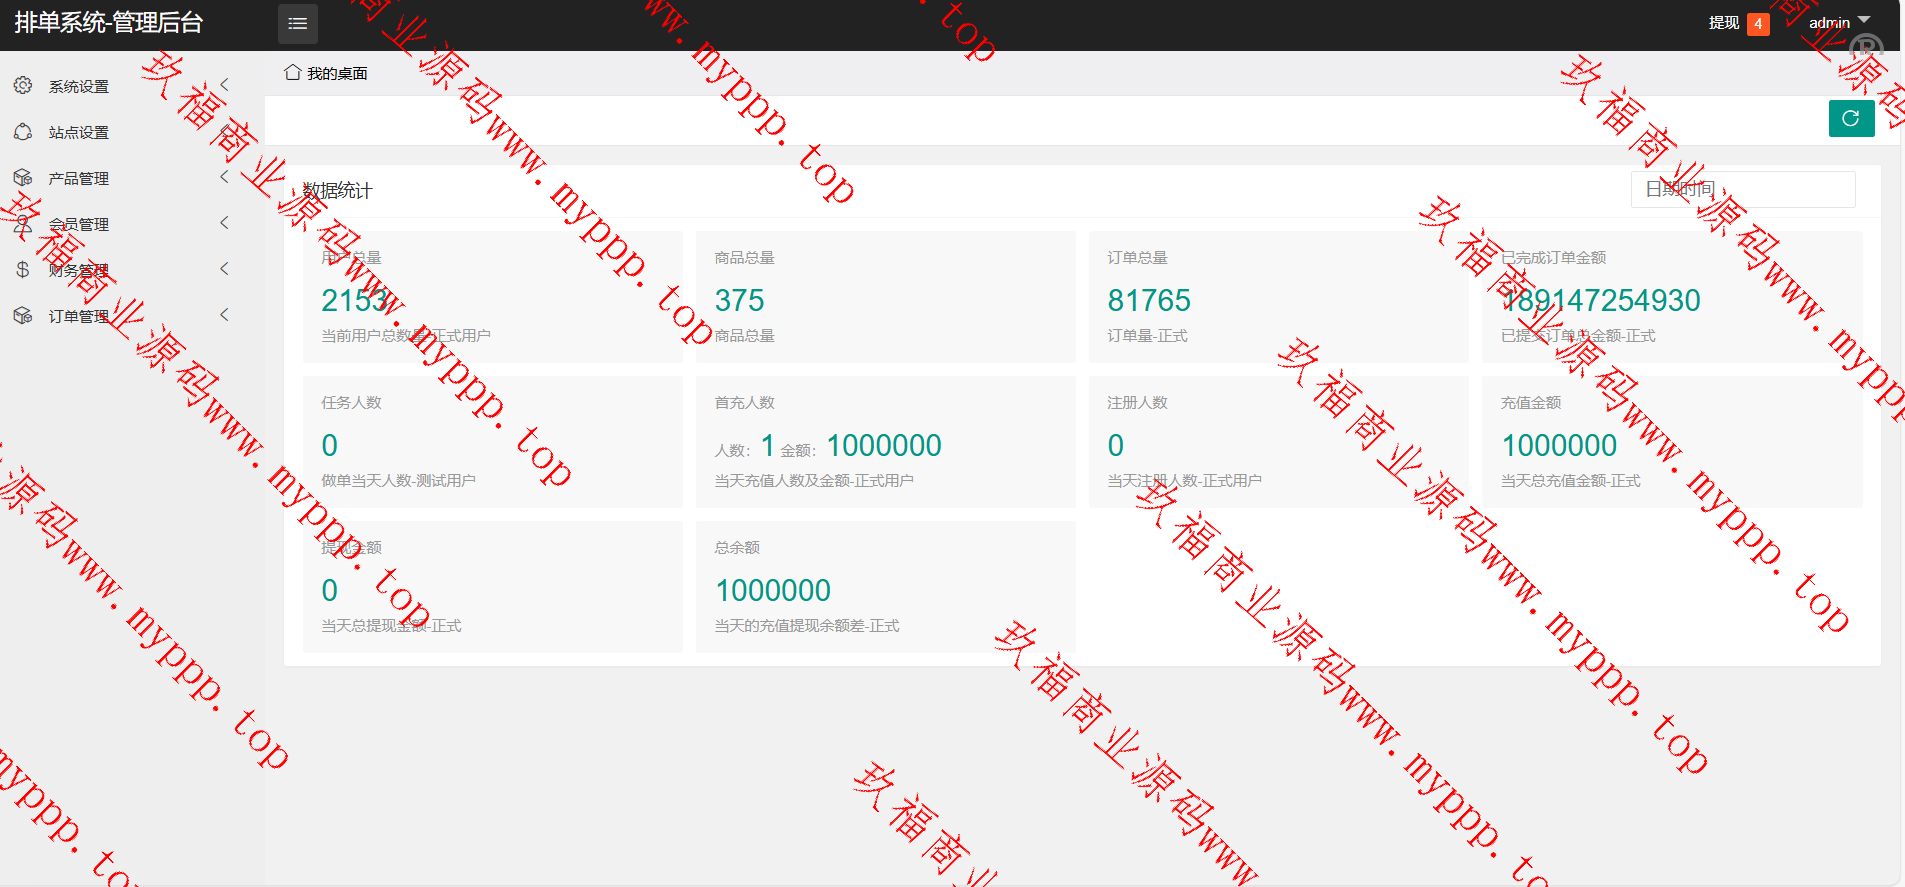This screenshot has width=1905, height=887.
Task: Expand the 系统设置 submenu chevron
Action: pos(225,85)
